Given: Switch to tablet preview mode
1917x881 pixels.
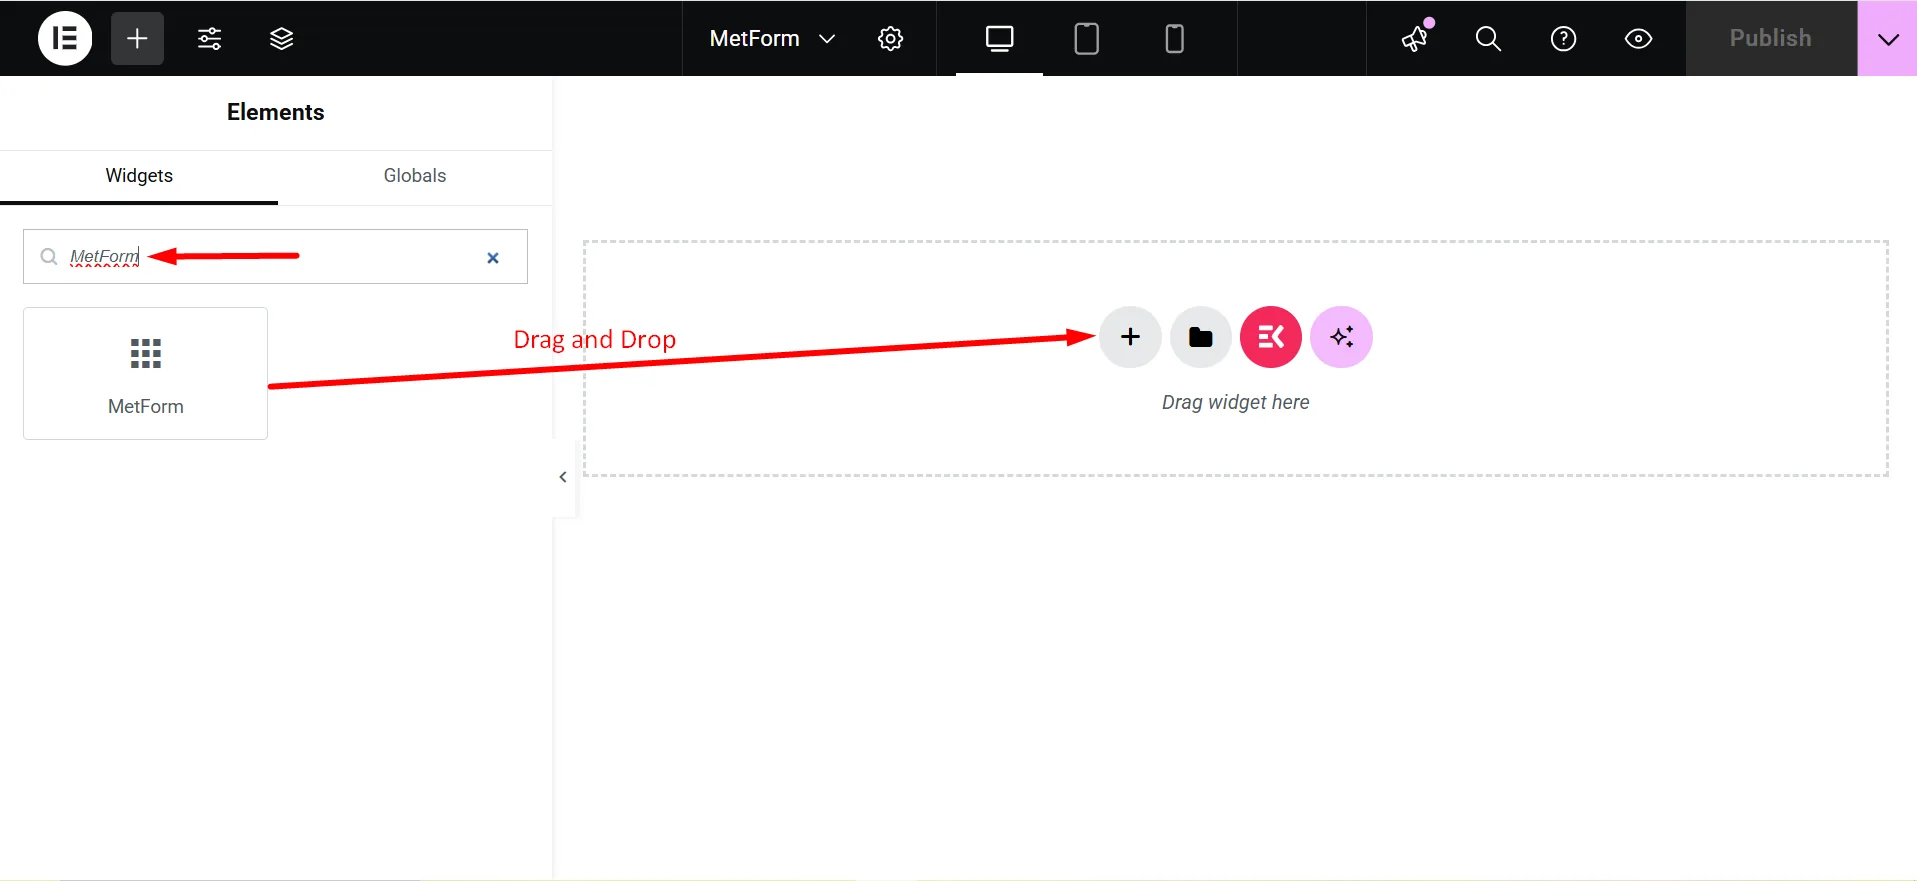Looking at the screenshot, I should (x=1086, y=38).
